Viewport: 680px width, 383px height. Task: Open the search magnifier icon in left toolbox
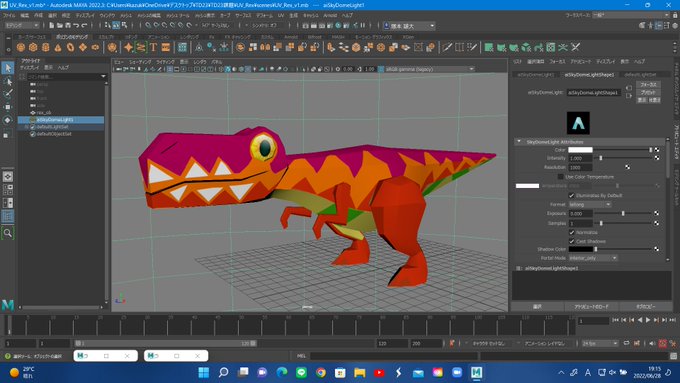(x=8, y=233)
